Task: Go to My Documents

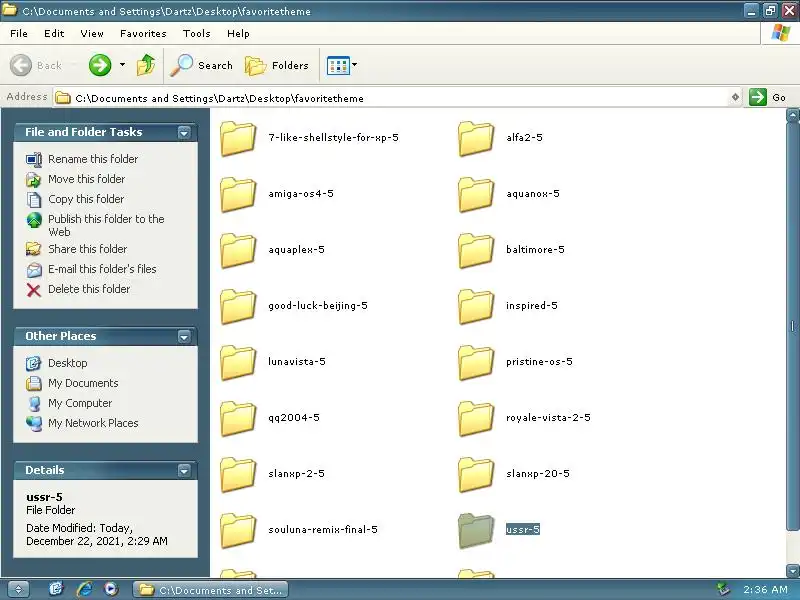Action: (x=83, y=383)
